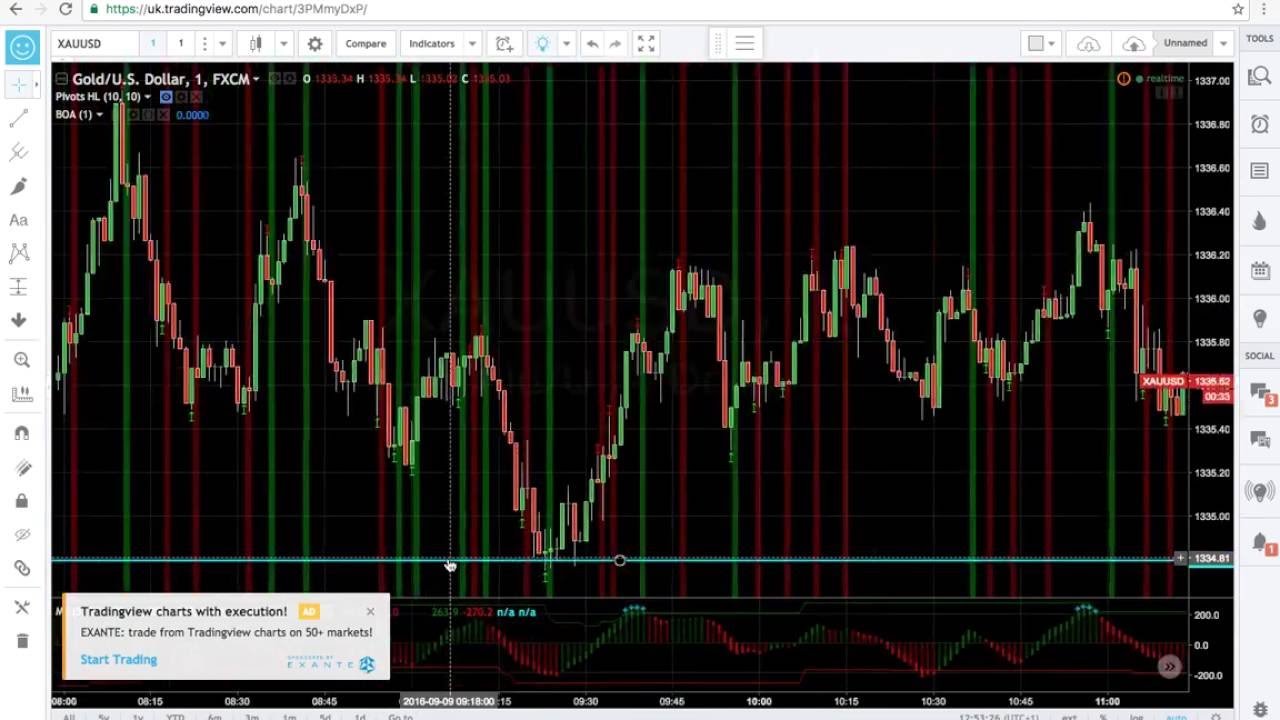1280x720 pixels.
Task: Select the Aa text annotation tool
Action: click(x=19, y=220)
